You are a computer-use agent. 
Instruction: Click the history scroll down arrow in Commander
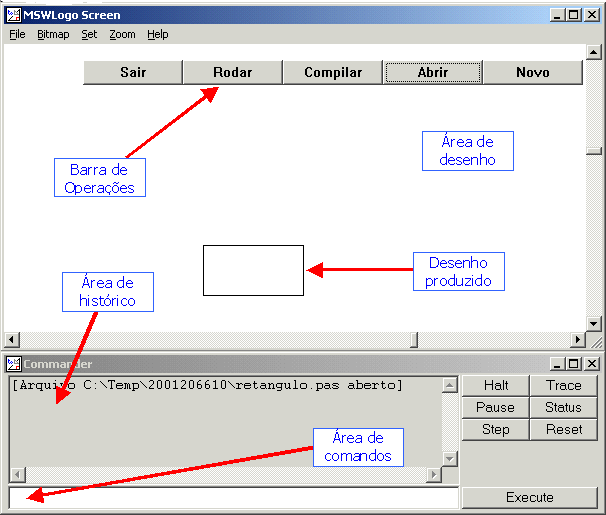449,459
